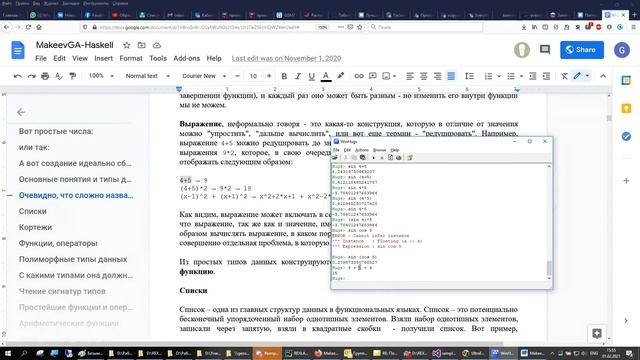Open the last edit history link
This screenshot has height=360, width=640.
coord(287,58)
